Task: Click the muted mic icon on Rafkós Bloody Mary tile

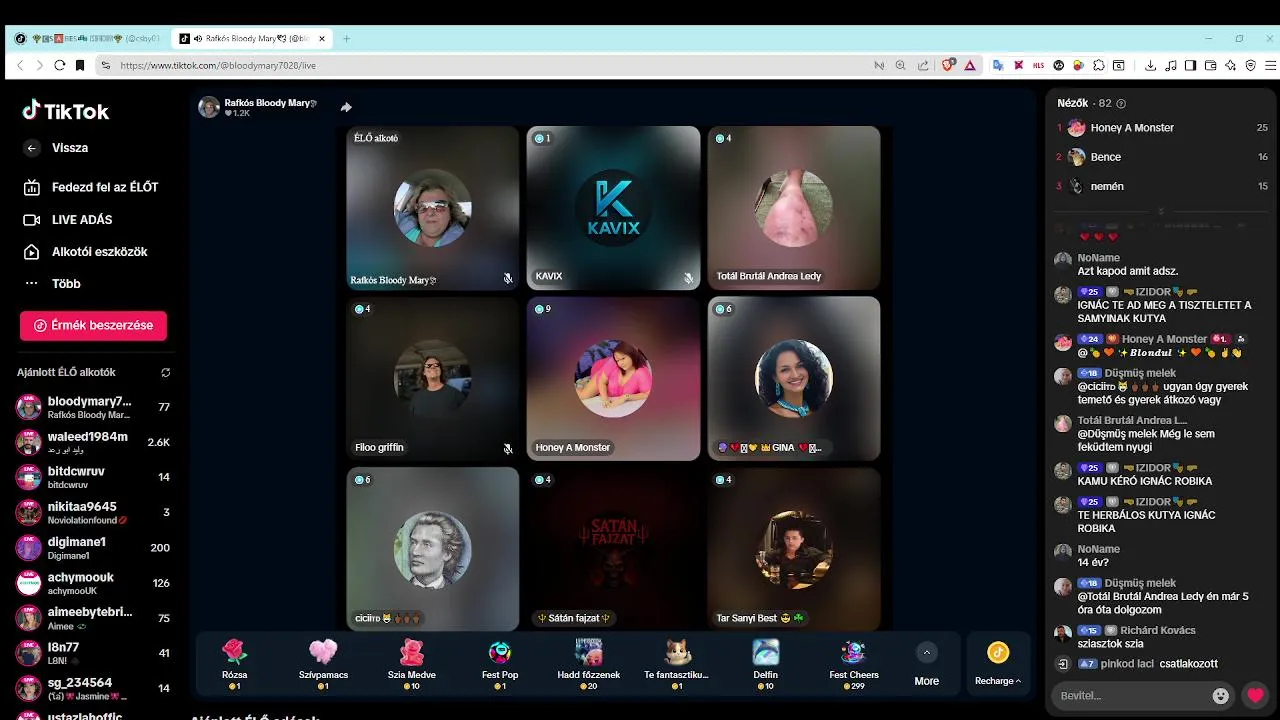Action: click(508, 279)
